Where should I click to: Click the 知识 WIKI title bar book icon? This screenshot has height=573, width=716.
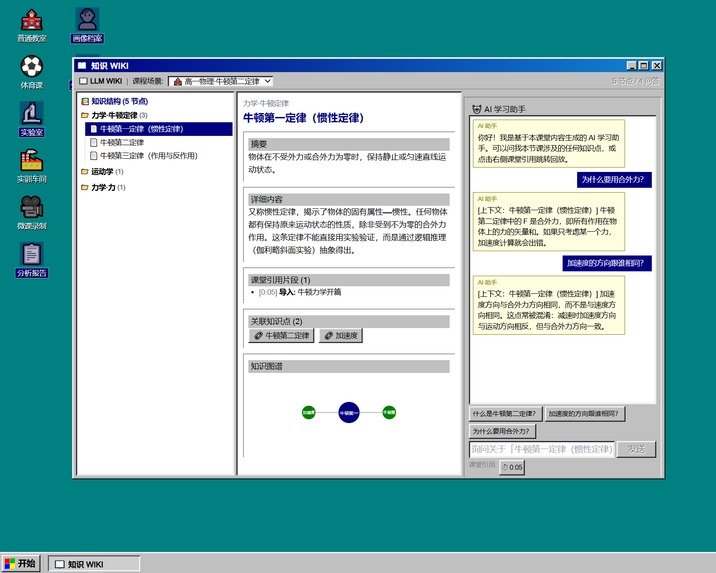[x=82, y=66]
